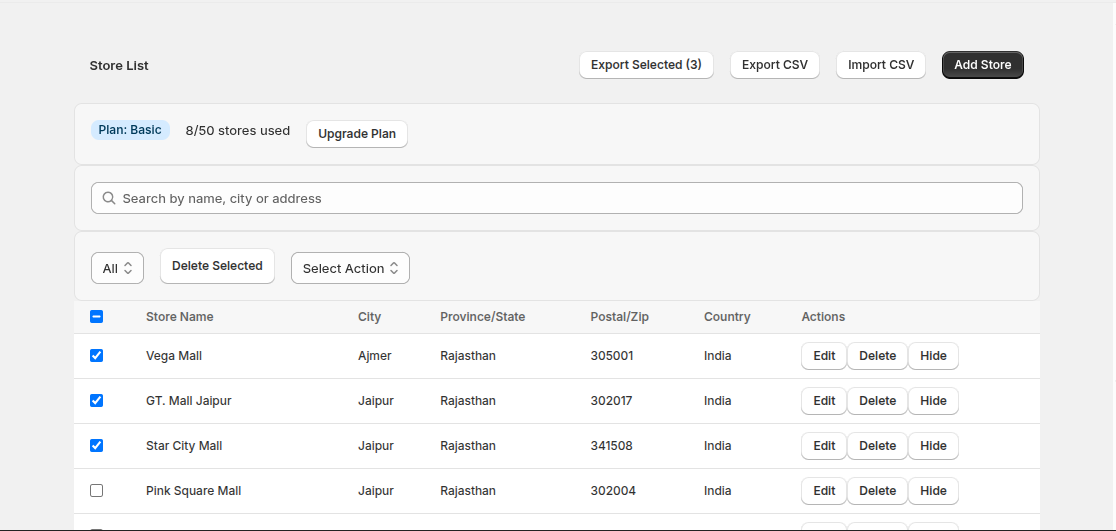This screenshot has width=1116, height=531.
Task: Click the Delete Selected button
Action: (x=217, y=266)
